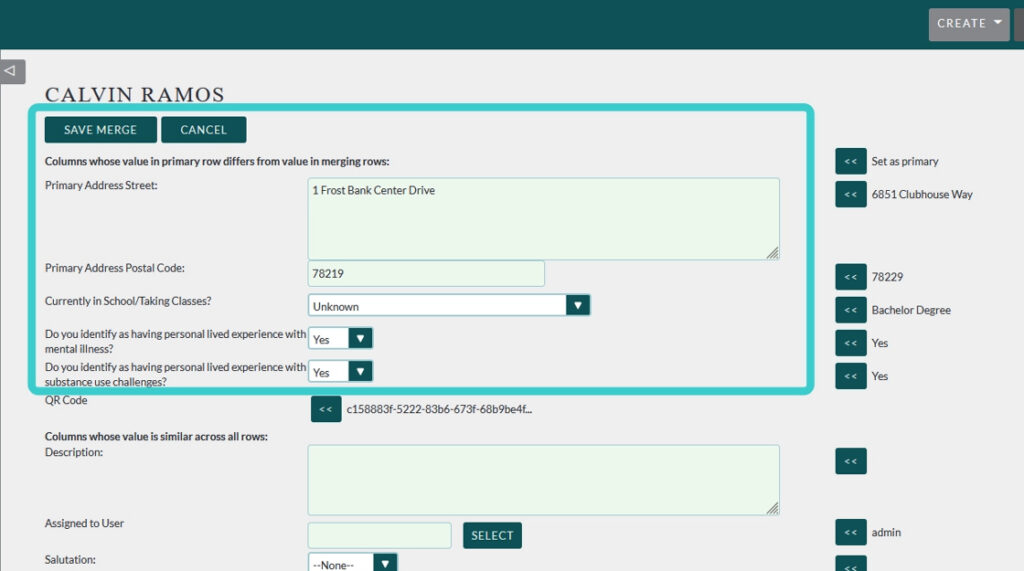The width and height of the screenshot is (1024, 571).
Task: Click the << button beside Set as primary
Action: [850, 161]
